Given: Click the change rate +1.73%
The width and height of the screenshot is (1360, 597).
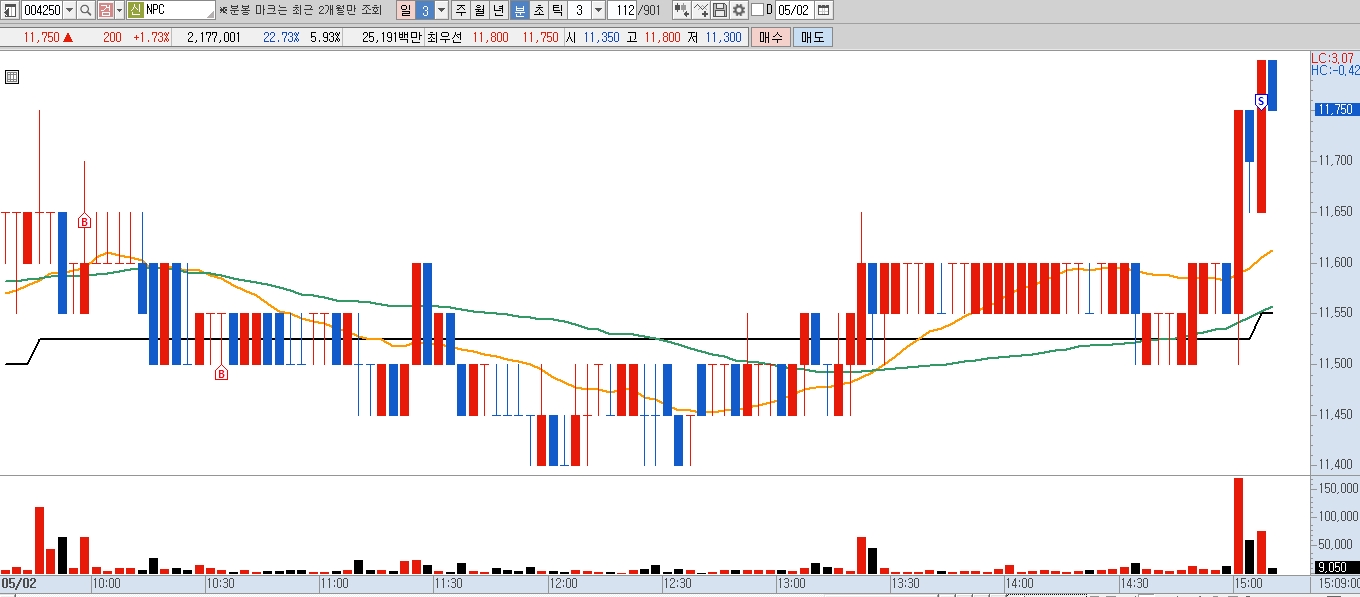Looking at the screenshot, I should point(151,37).
